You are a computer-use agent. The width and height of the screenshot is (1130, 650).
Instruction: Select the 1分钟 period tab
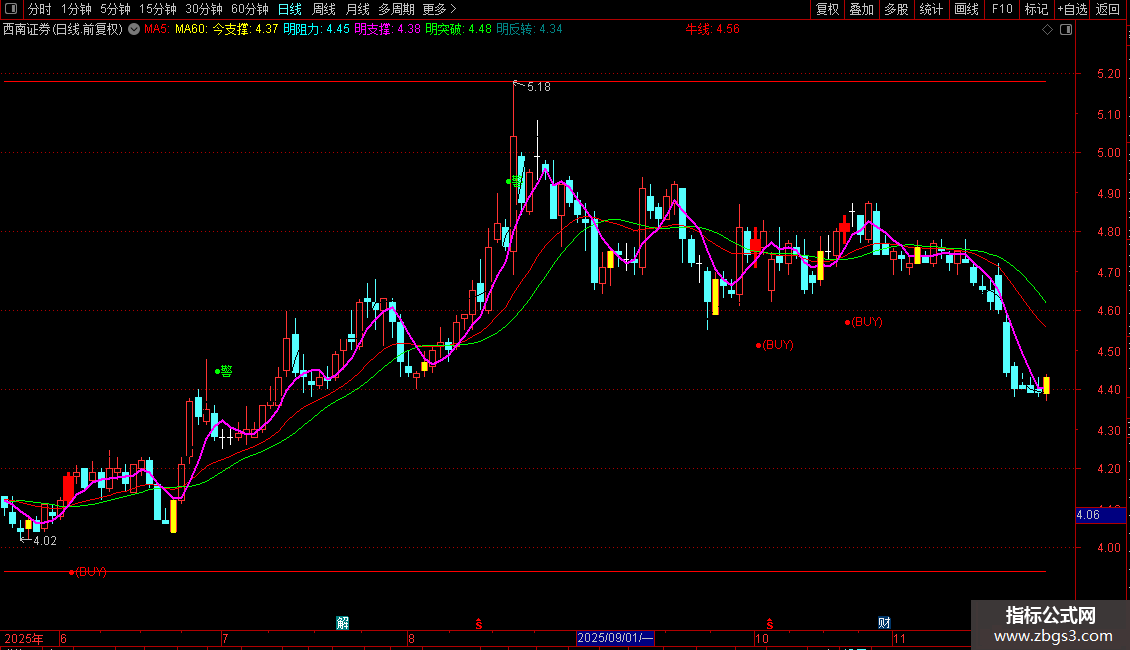click(76, 9)
